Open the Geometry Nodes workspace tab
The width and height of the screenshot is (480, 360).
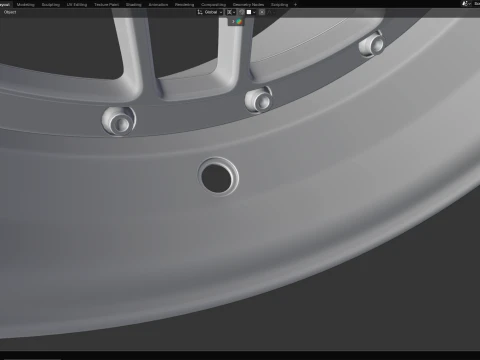tap(248, 5)
